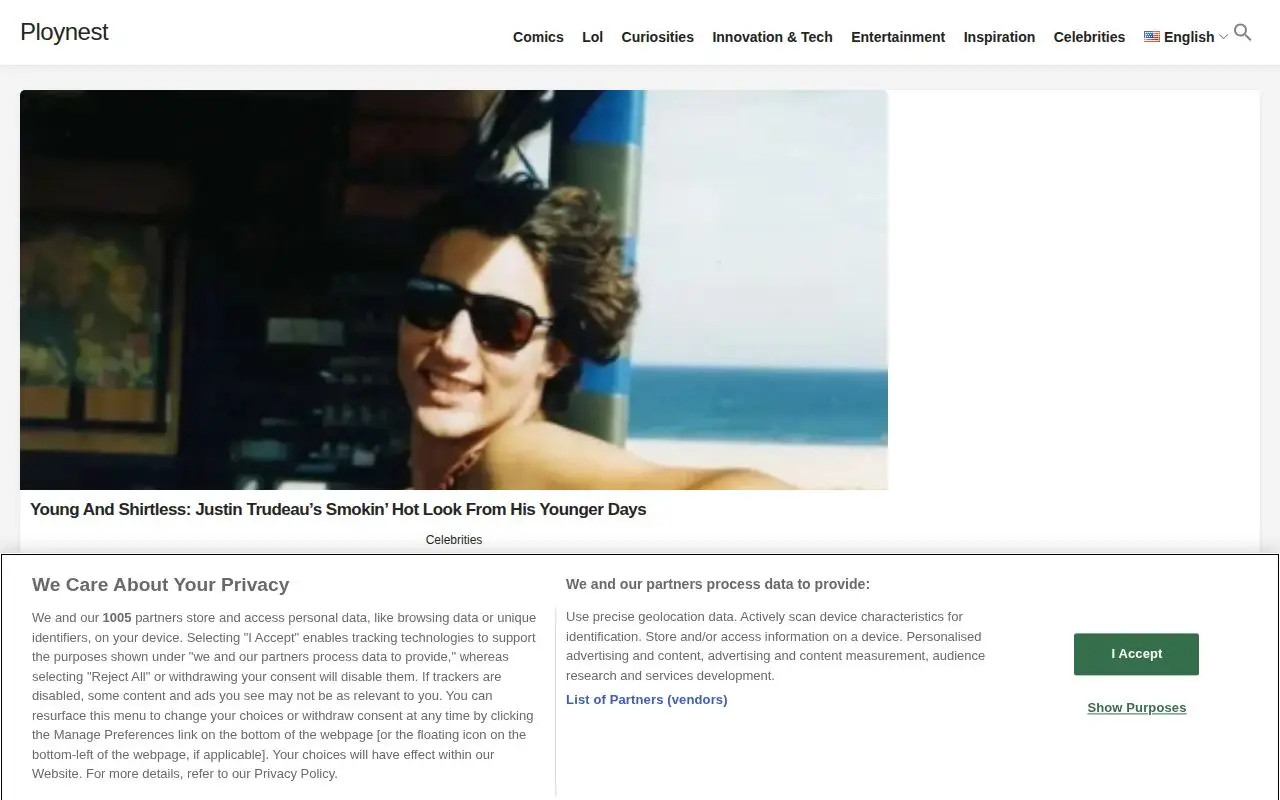
Task: Open Show Purposes privacy options
Action: [1137, 708]
